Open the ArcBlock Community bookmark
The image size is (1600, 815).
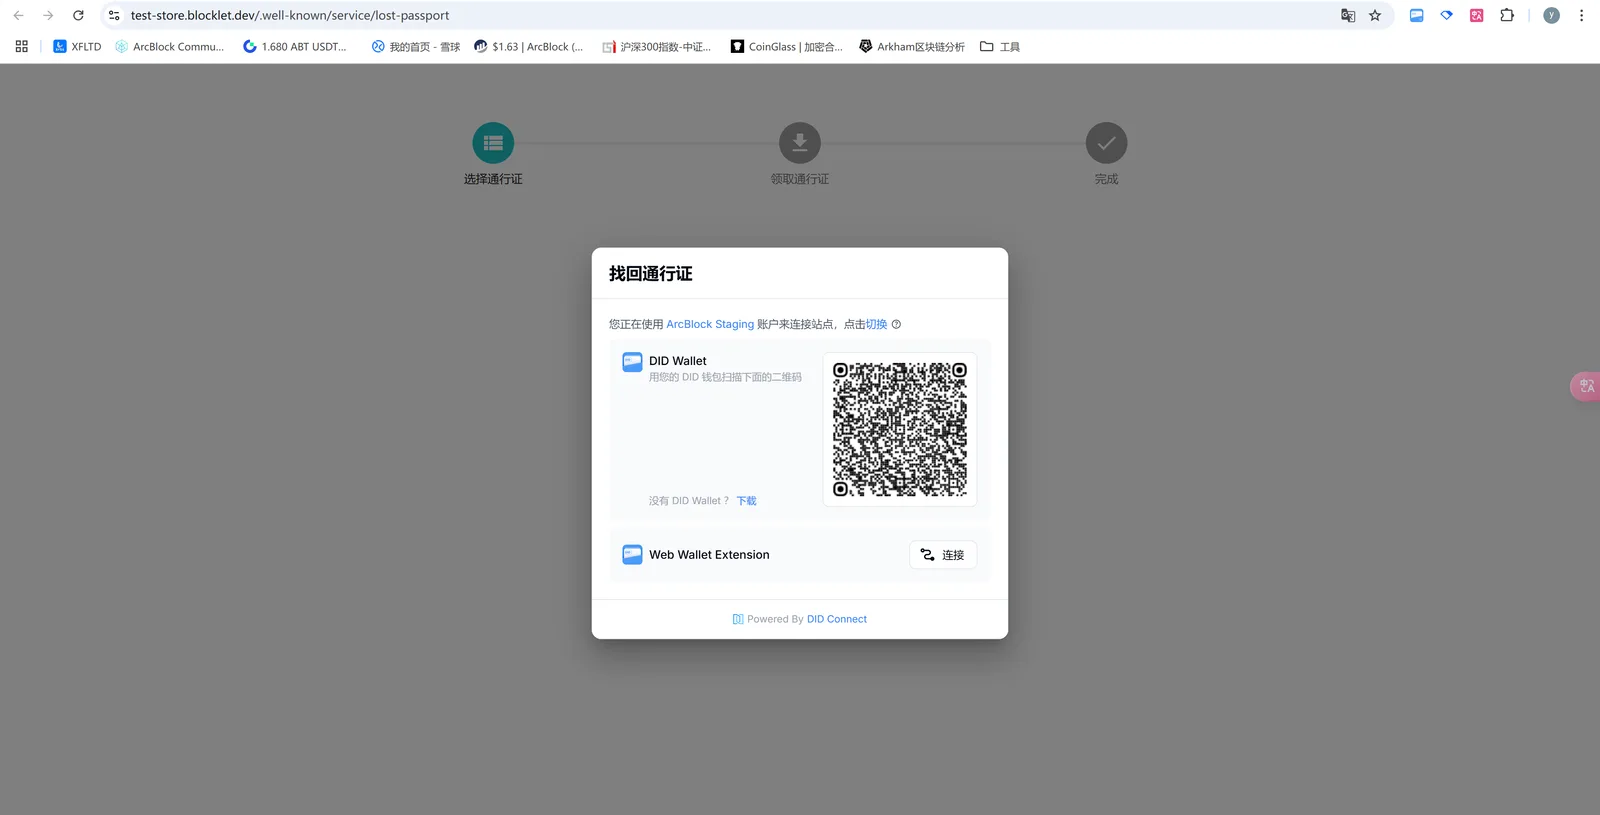pyautogui.click(x=169, y=46)
